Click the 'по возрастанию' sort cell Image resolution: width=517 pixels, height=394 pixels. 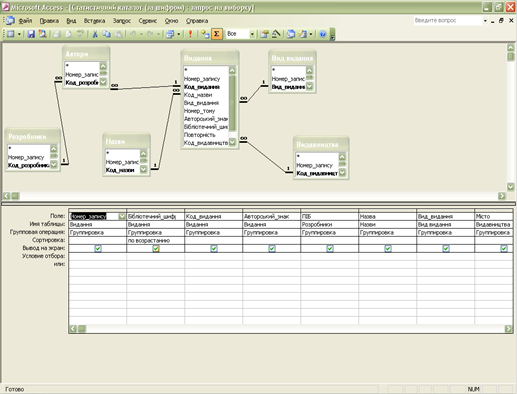(x=155, y=240)
